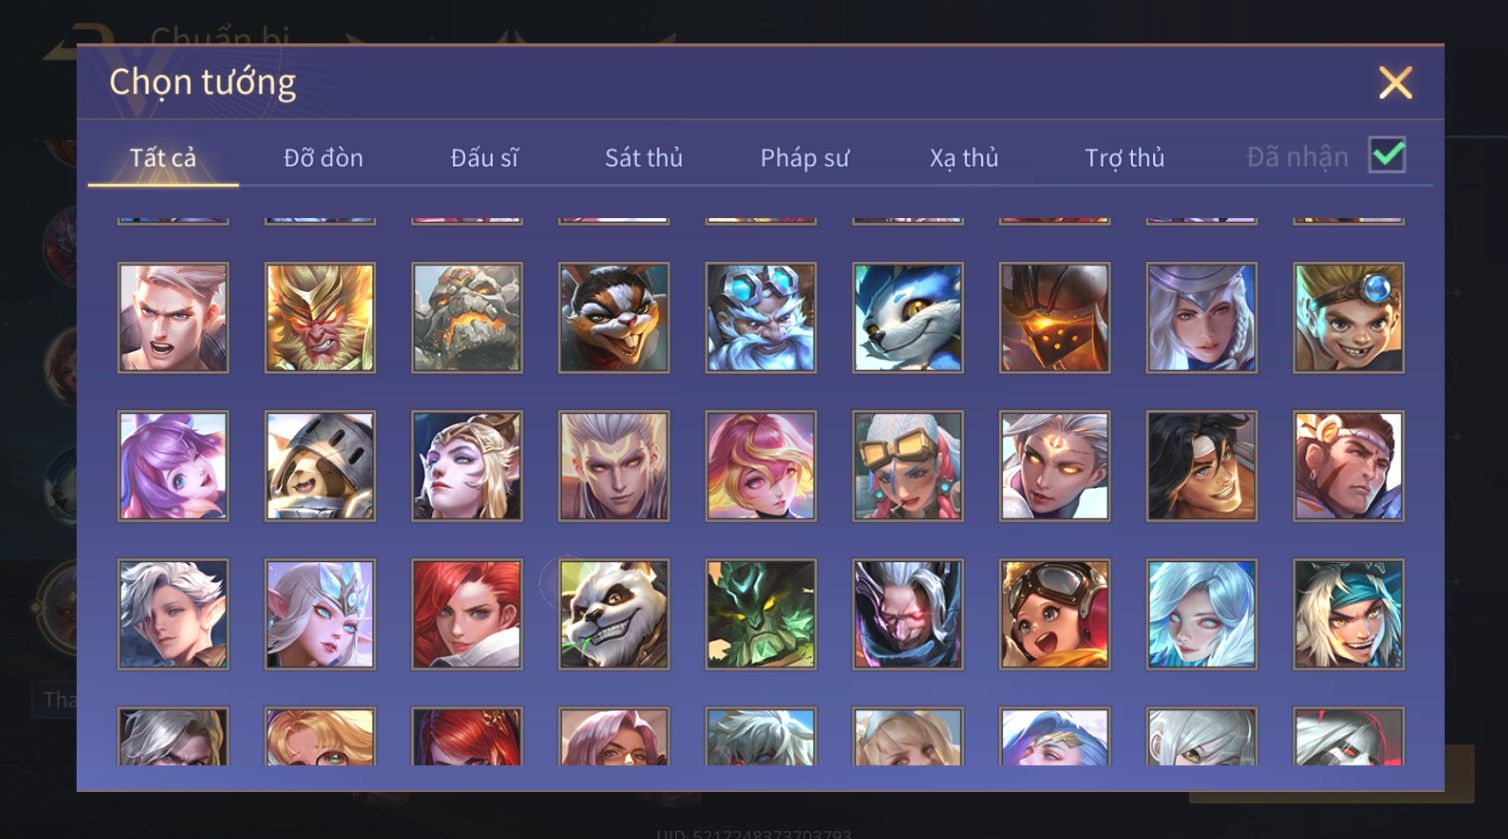The height and width of the screenshot is (839, 1508).
Task: Select the purple-haired girl hero portrait
Action: pyautogui.click(x=173, y=466)
